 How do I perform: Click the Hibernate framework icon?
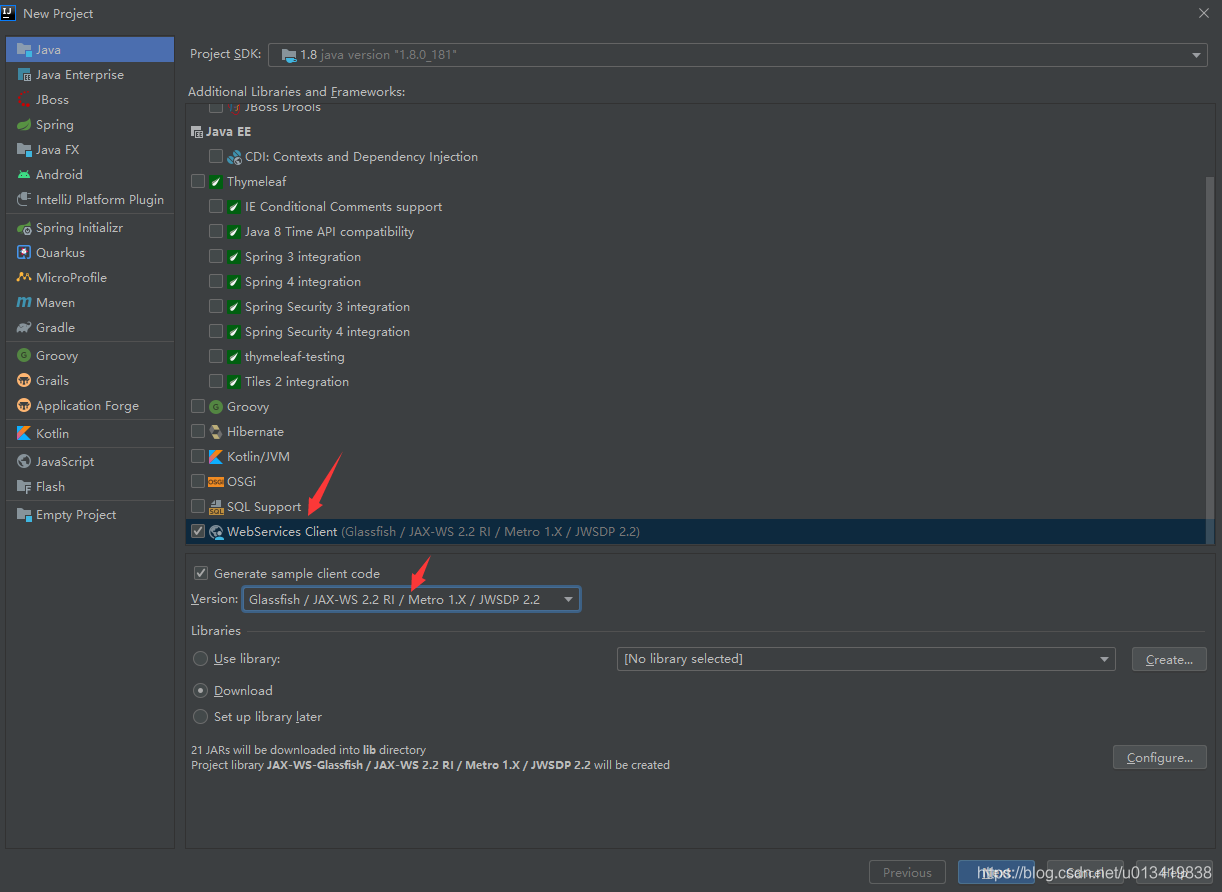(x=216, y=431)
